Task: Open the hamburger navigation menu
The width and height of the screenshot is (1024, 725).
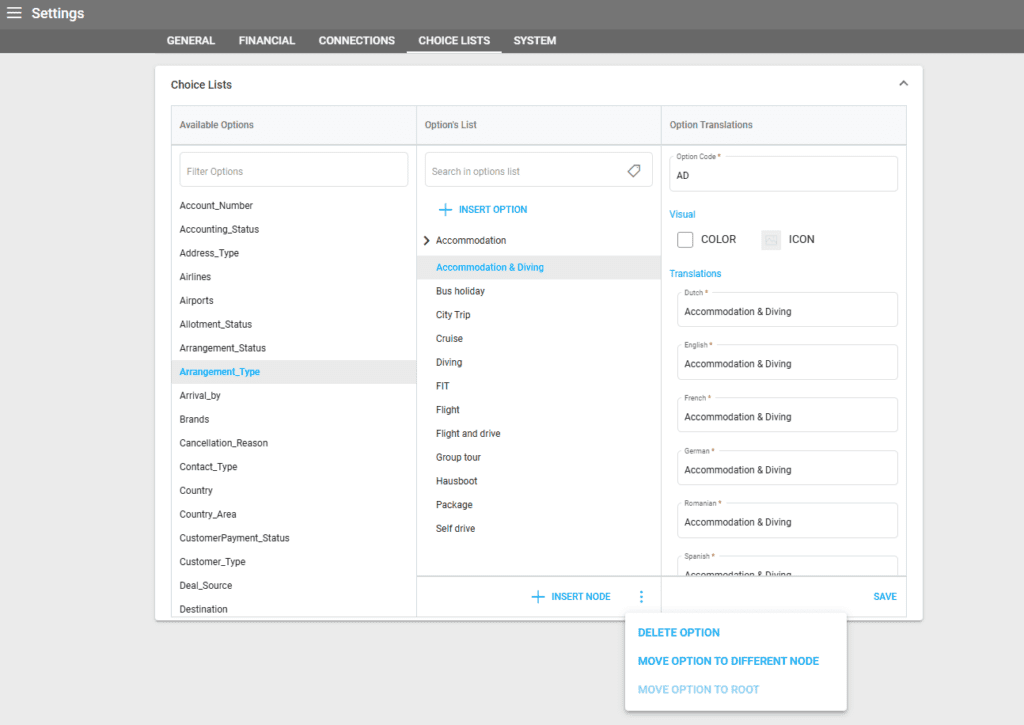Action: click(14, 14)
